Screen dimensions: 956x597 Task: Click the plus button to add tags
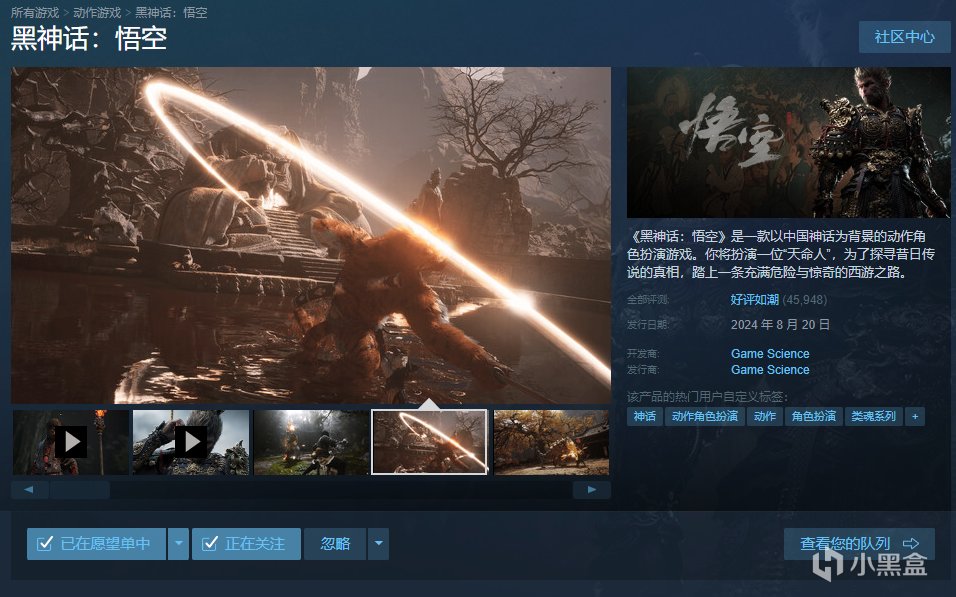coord(915,416)
